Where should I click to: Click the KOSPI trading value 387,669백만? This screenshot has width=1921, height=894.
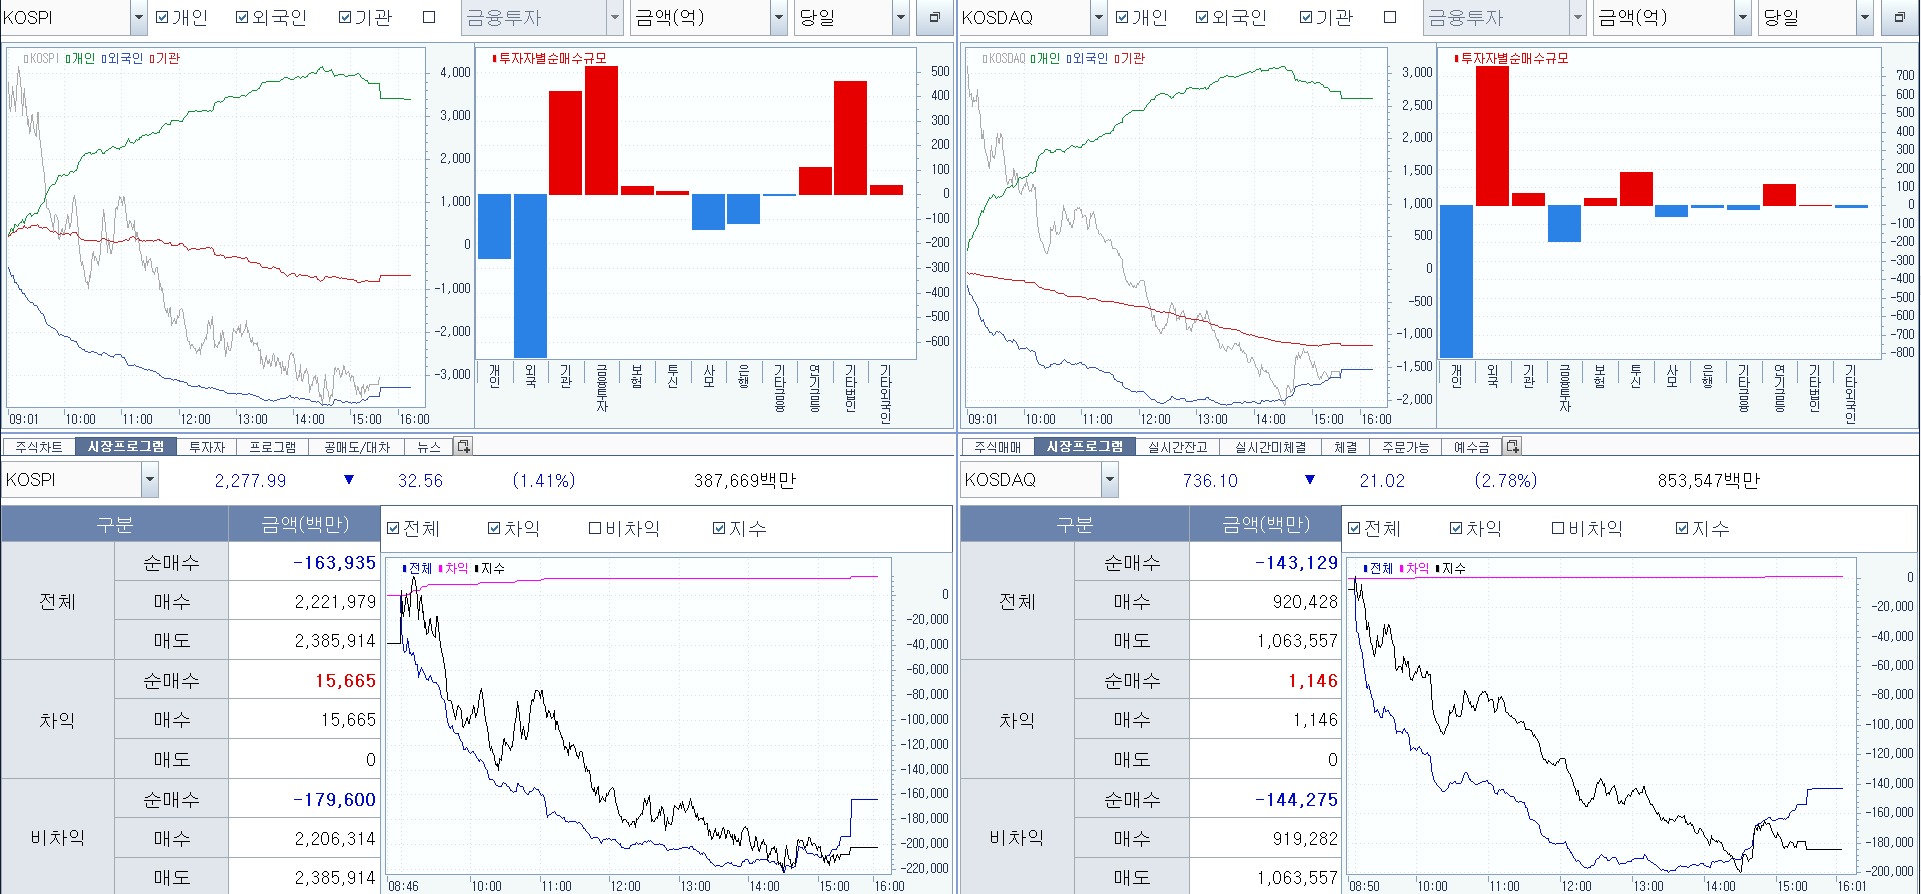pyautogui.click(x=745, y=481)
